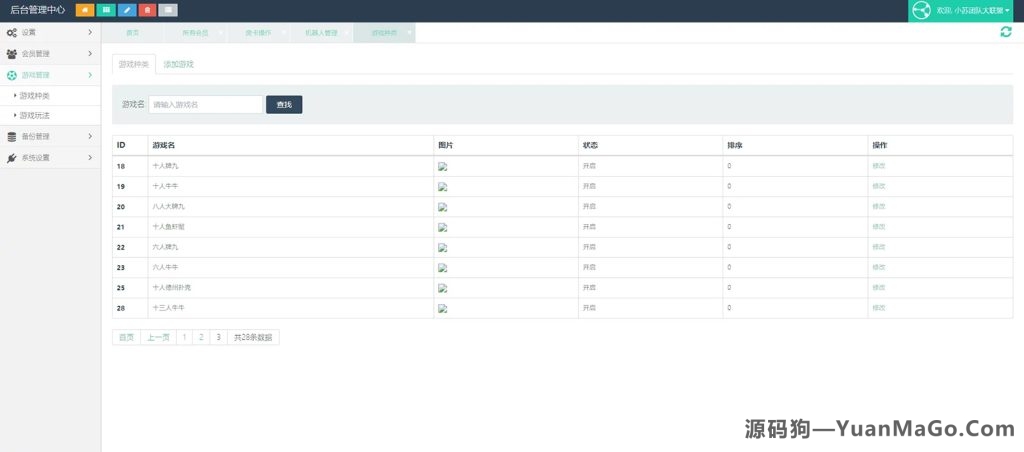
Task: Click the 游戏名 search input field
Action: pyautogui.click(x=205, y=104)
